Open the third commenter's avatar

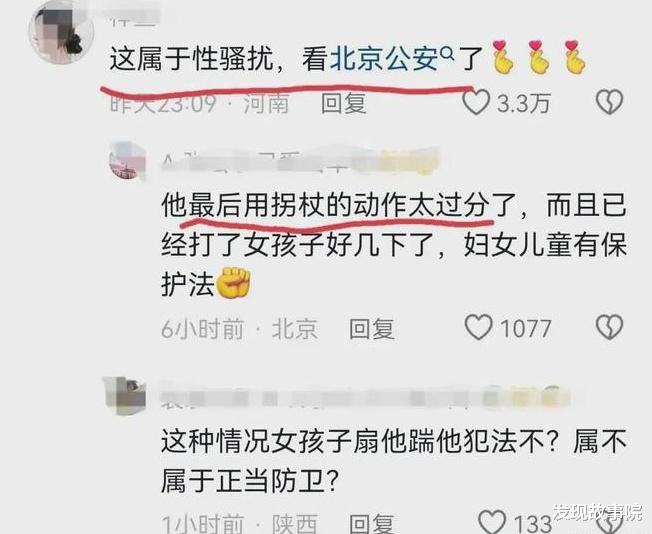pos(125,396)
